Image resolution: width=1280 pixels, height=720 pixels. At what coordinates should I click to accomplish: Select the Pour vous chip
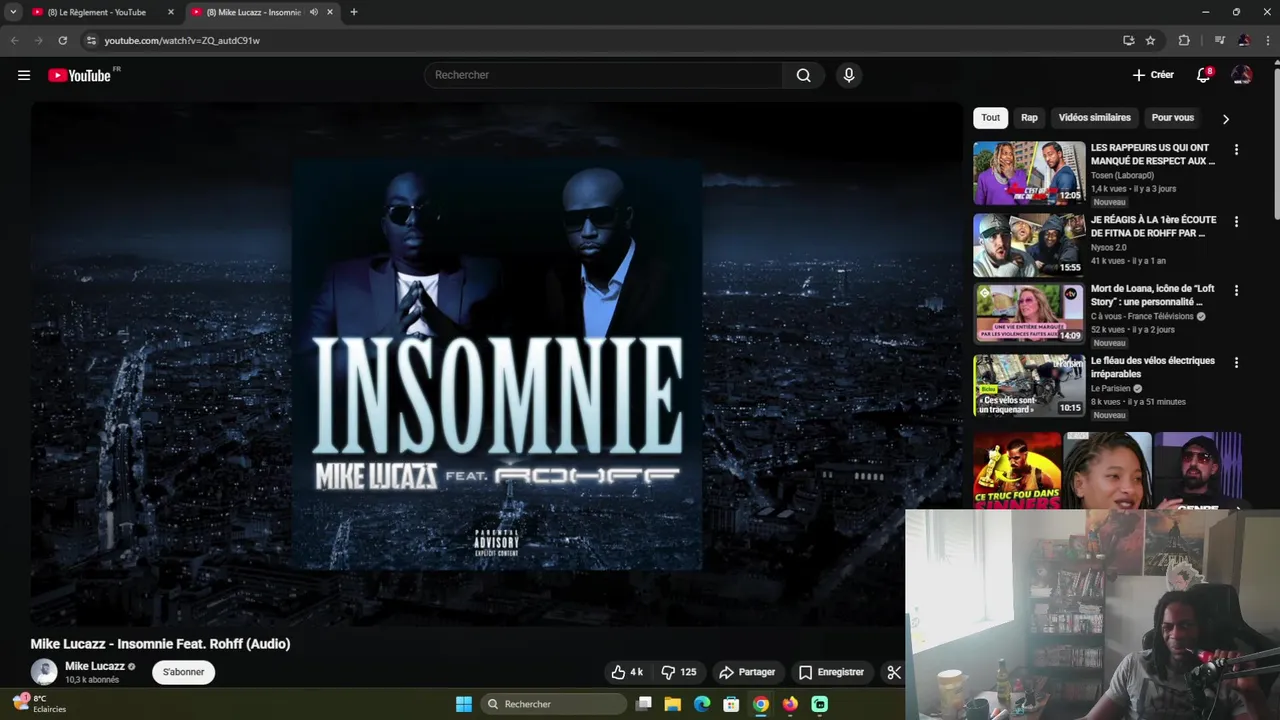click(x=1172, y=117)
